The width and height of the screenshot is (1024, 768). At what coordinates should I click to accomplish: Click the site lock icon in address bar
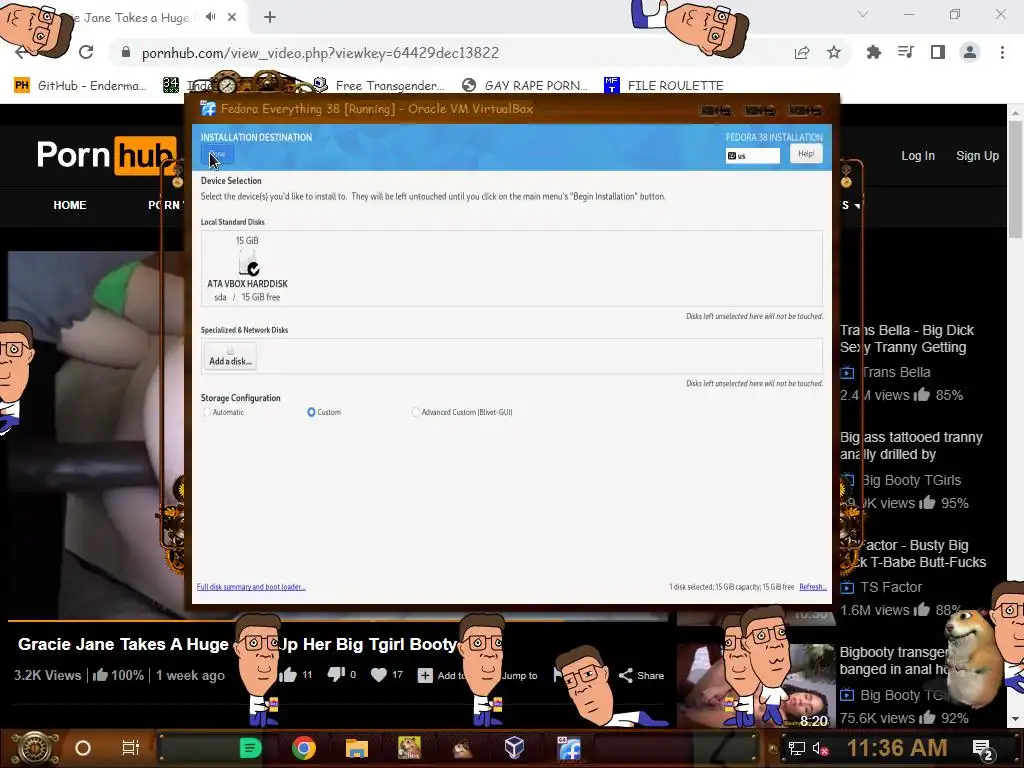pyautogui.click(x=126, y=52)
